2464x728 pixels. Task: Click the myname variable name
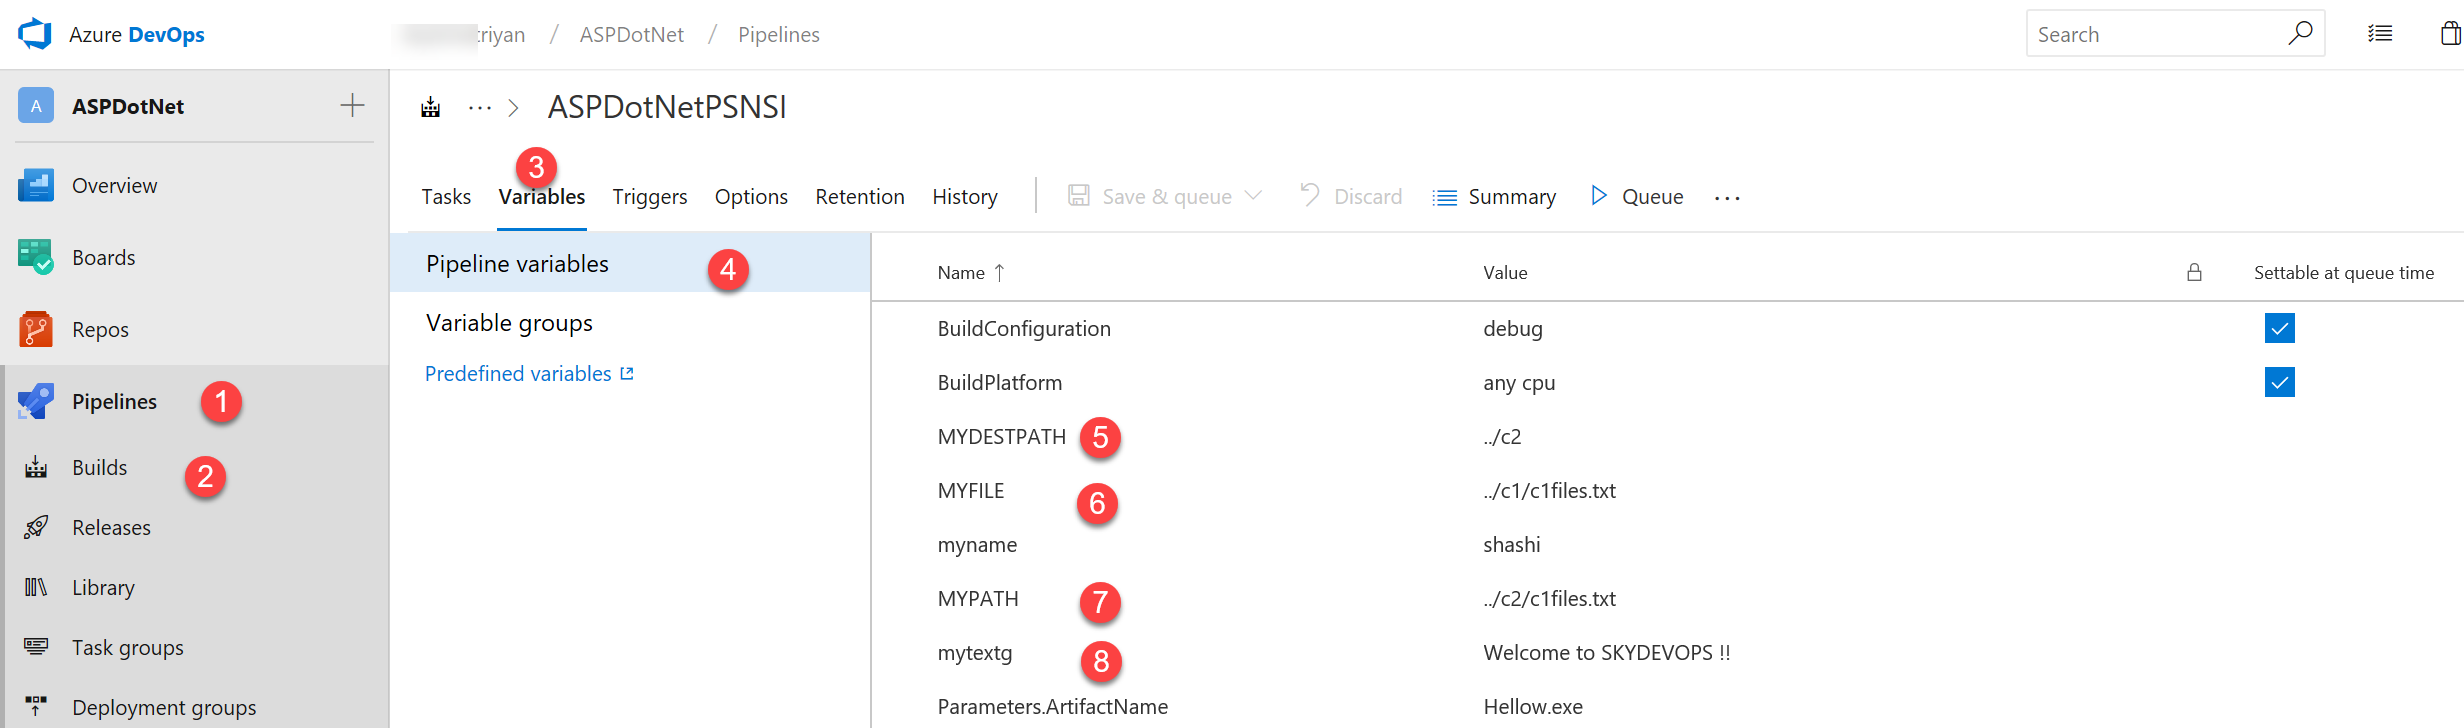977,546
